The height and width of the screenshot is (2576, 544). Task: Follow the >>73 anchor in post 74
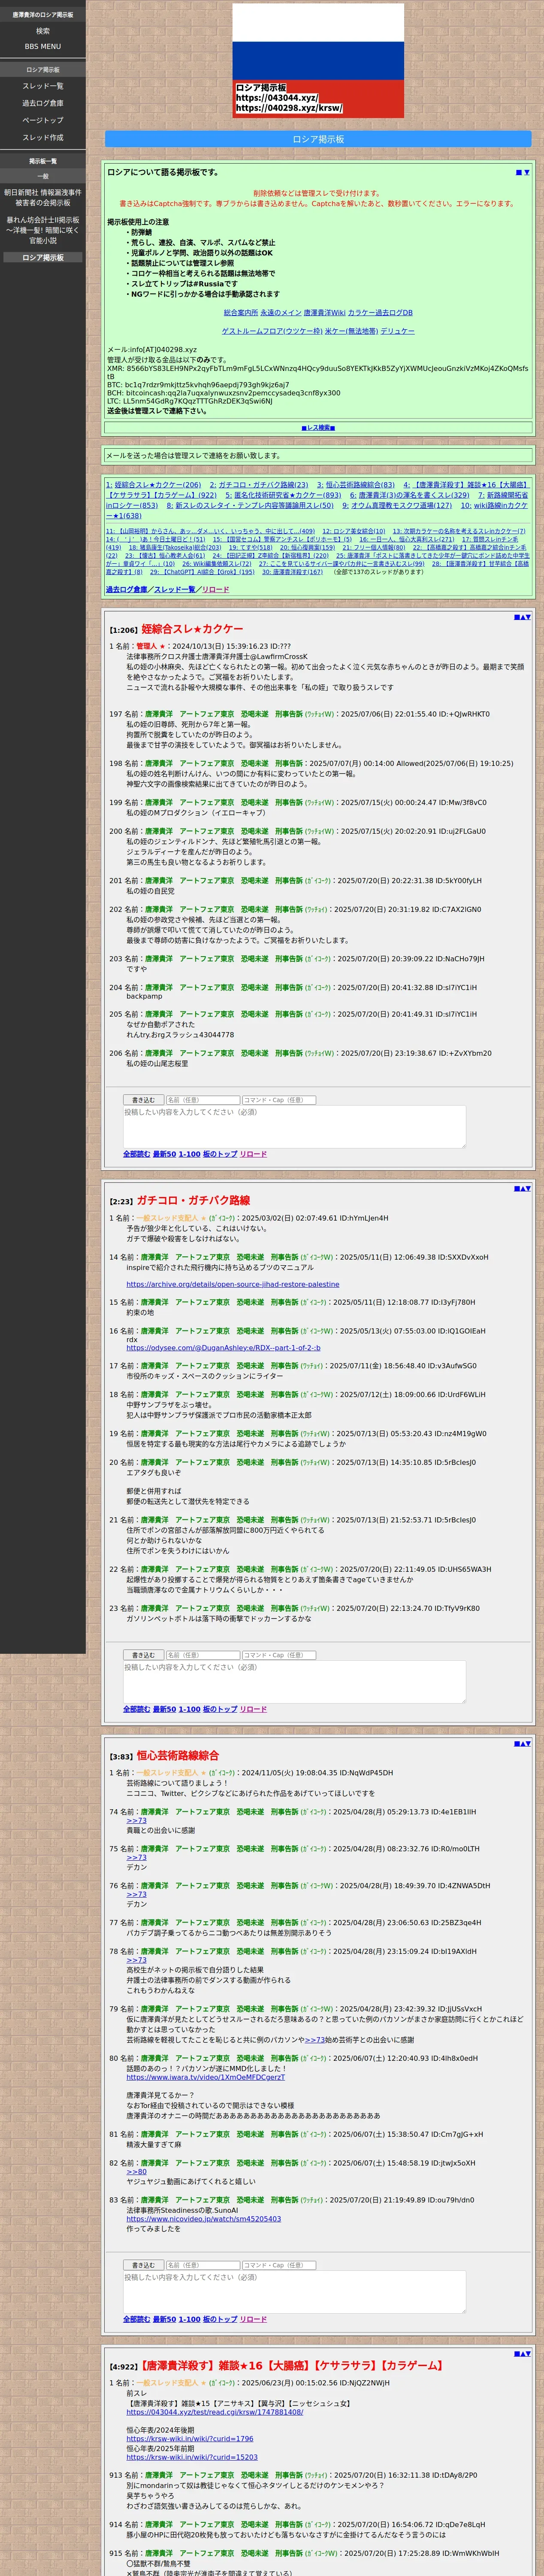coord(136,1821)
